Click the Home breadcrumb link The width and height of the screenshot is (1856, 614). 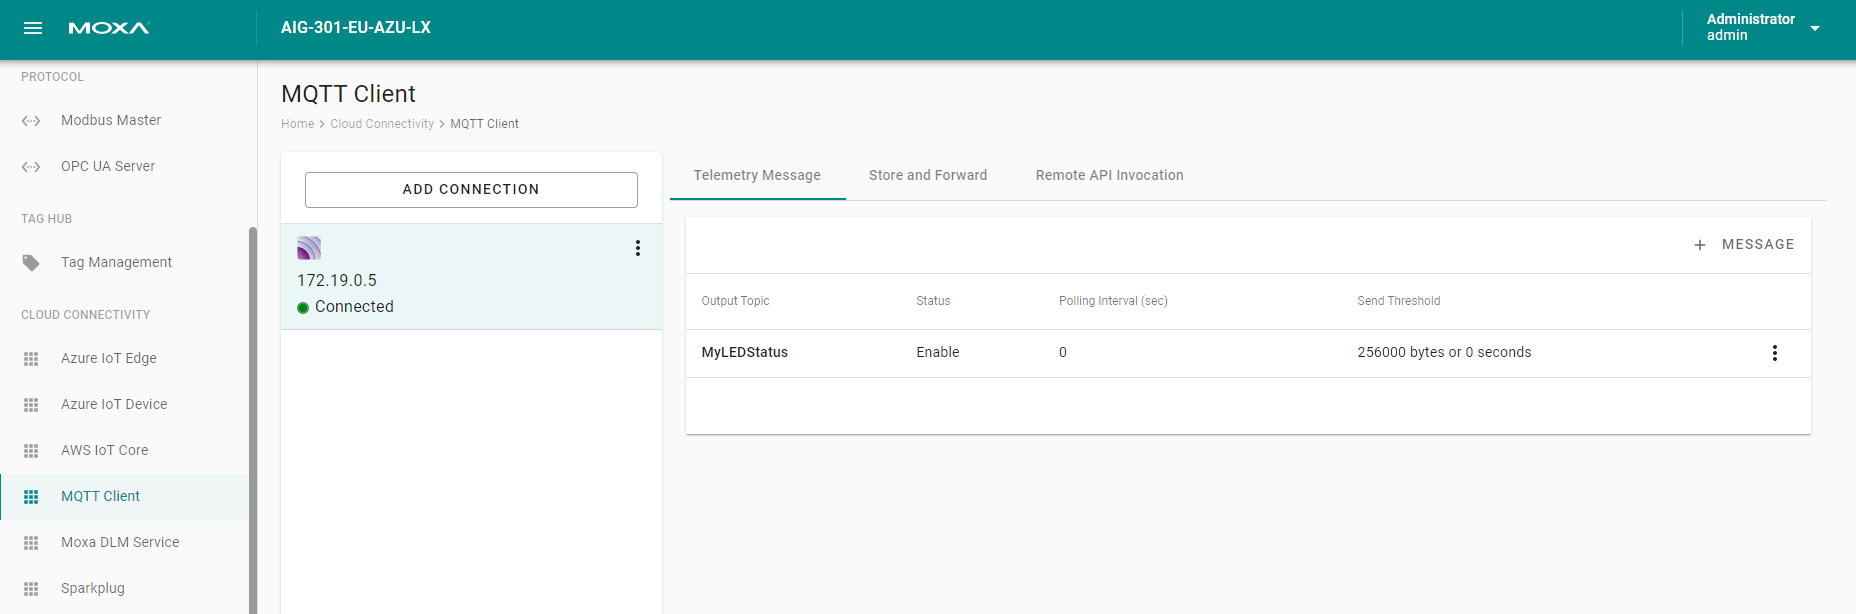pos(297,124)
